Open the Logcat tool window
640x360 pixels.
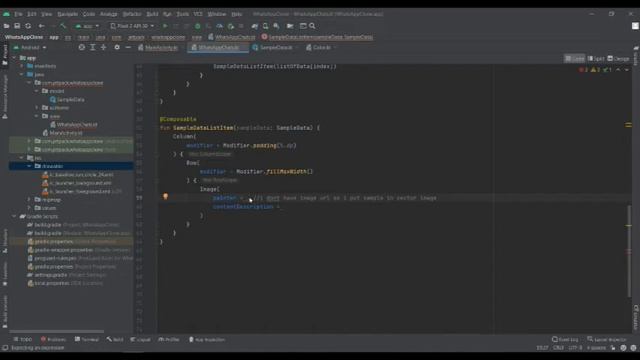(x=140, y=339)
